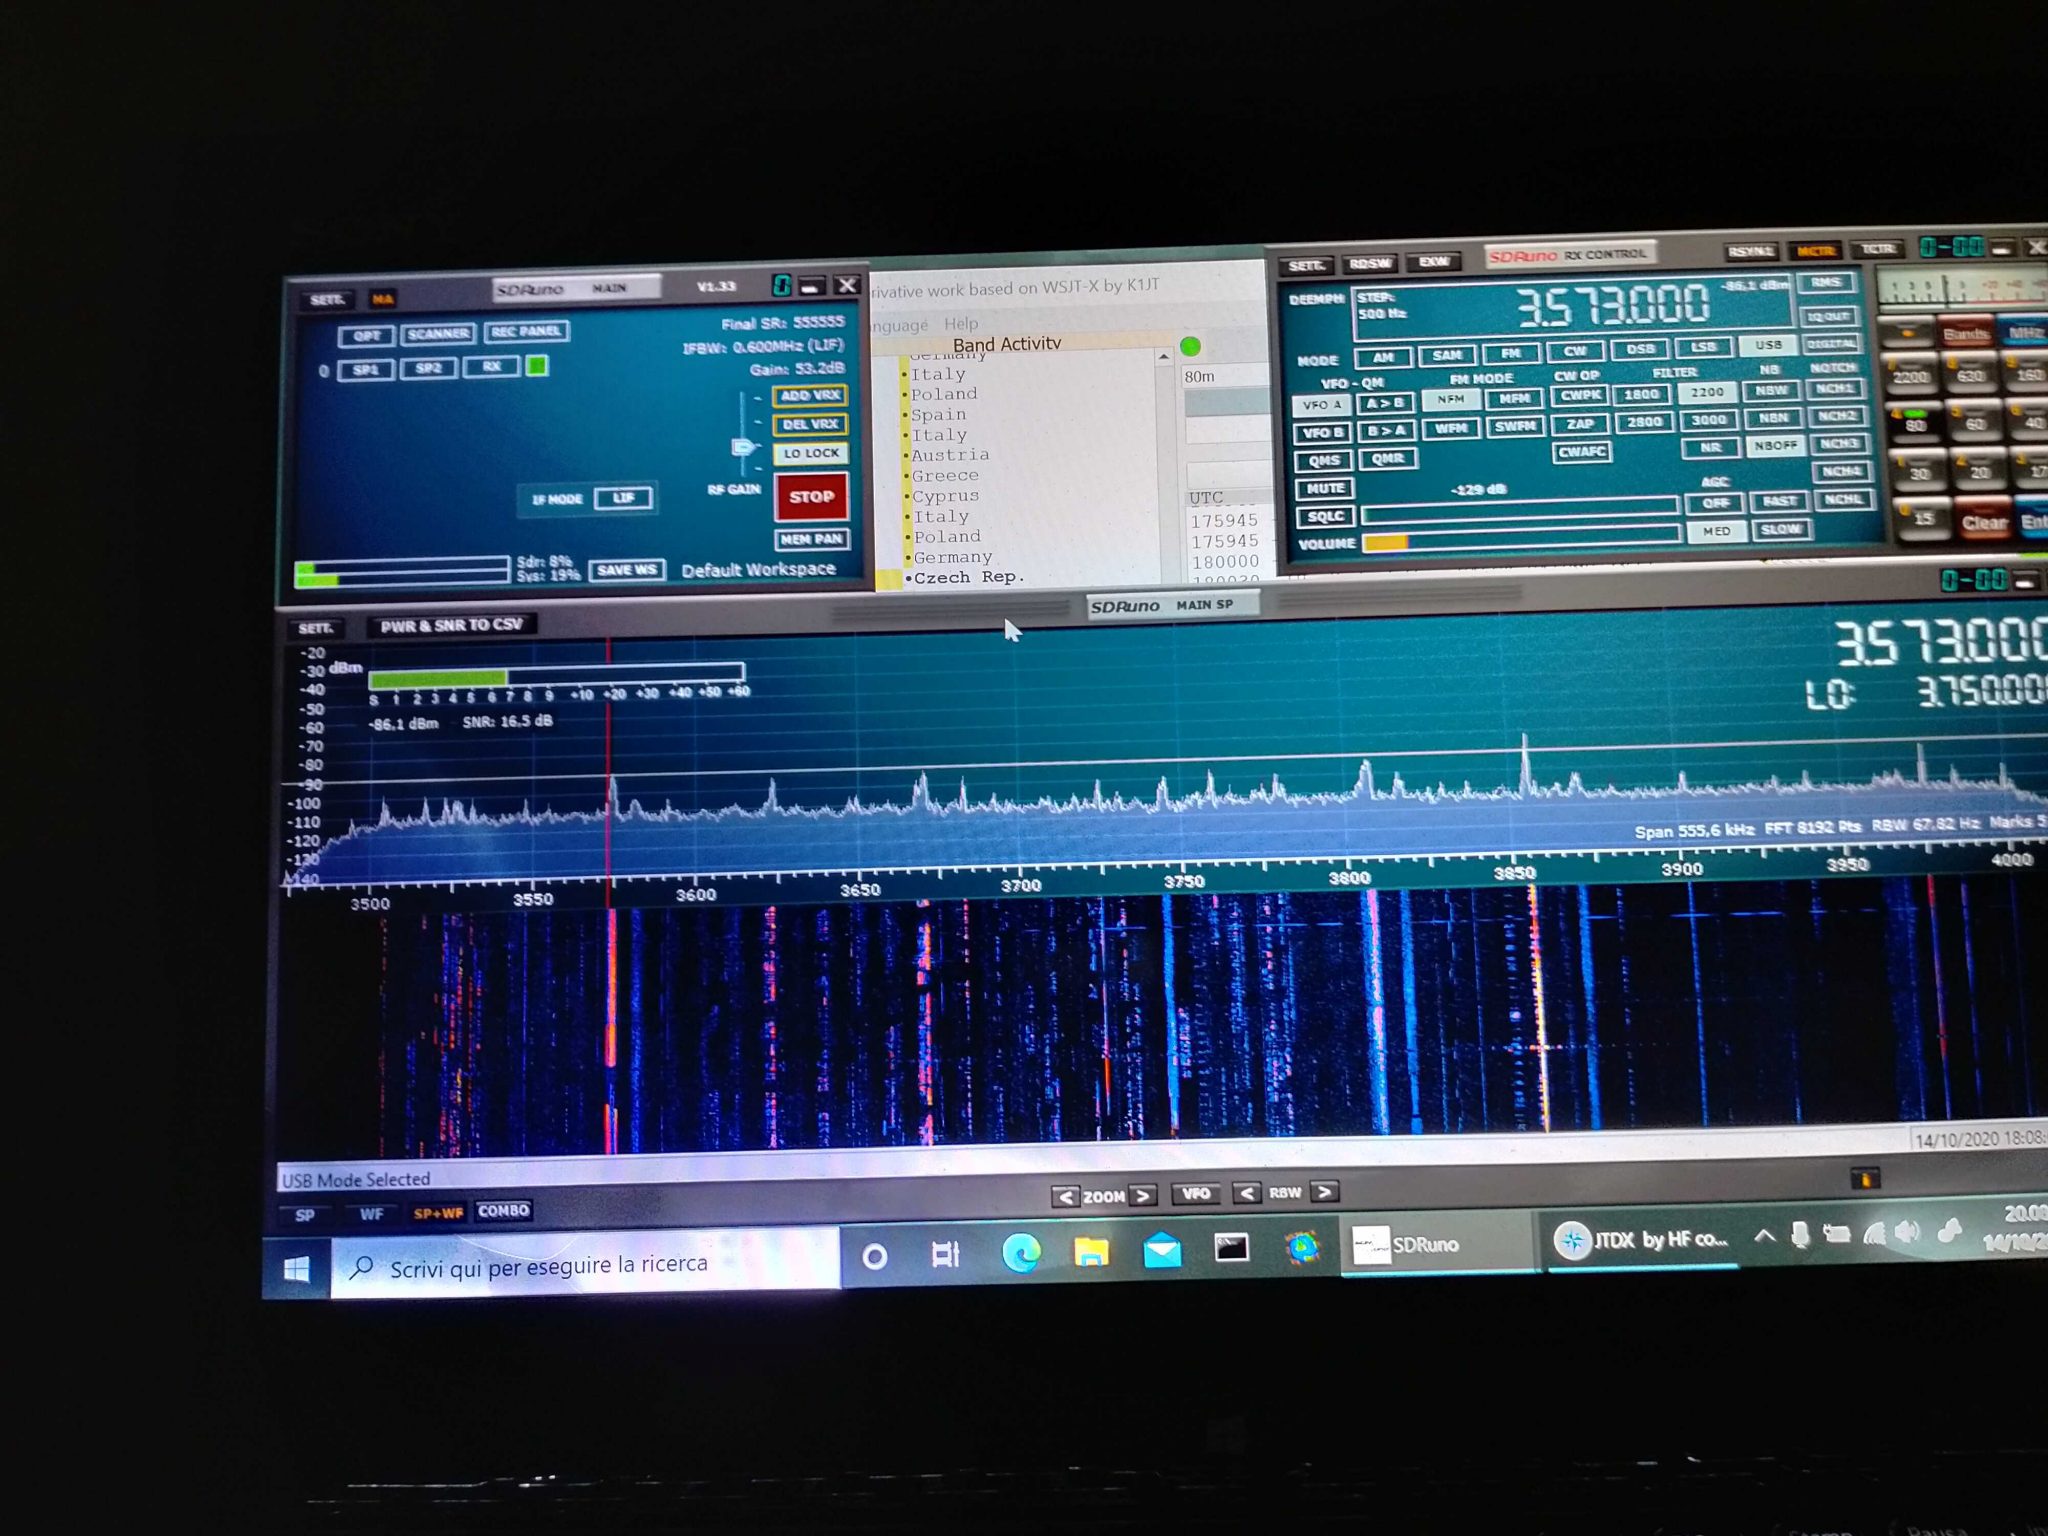
Task: Open File Explorer from the taskbar
Action: pos(1091,1251)
